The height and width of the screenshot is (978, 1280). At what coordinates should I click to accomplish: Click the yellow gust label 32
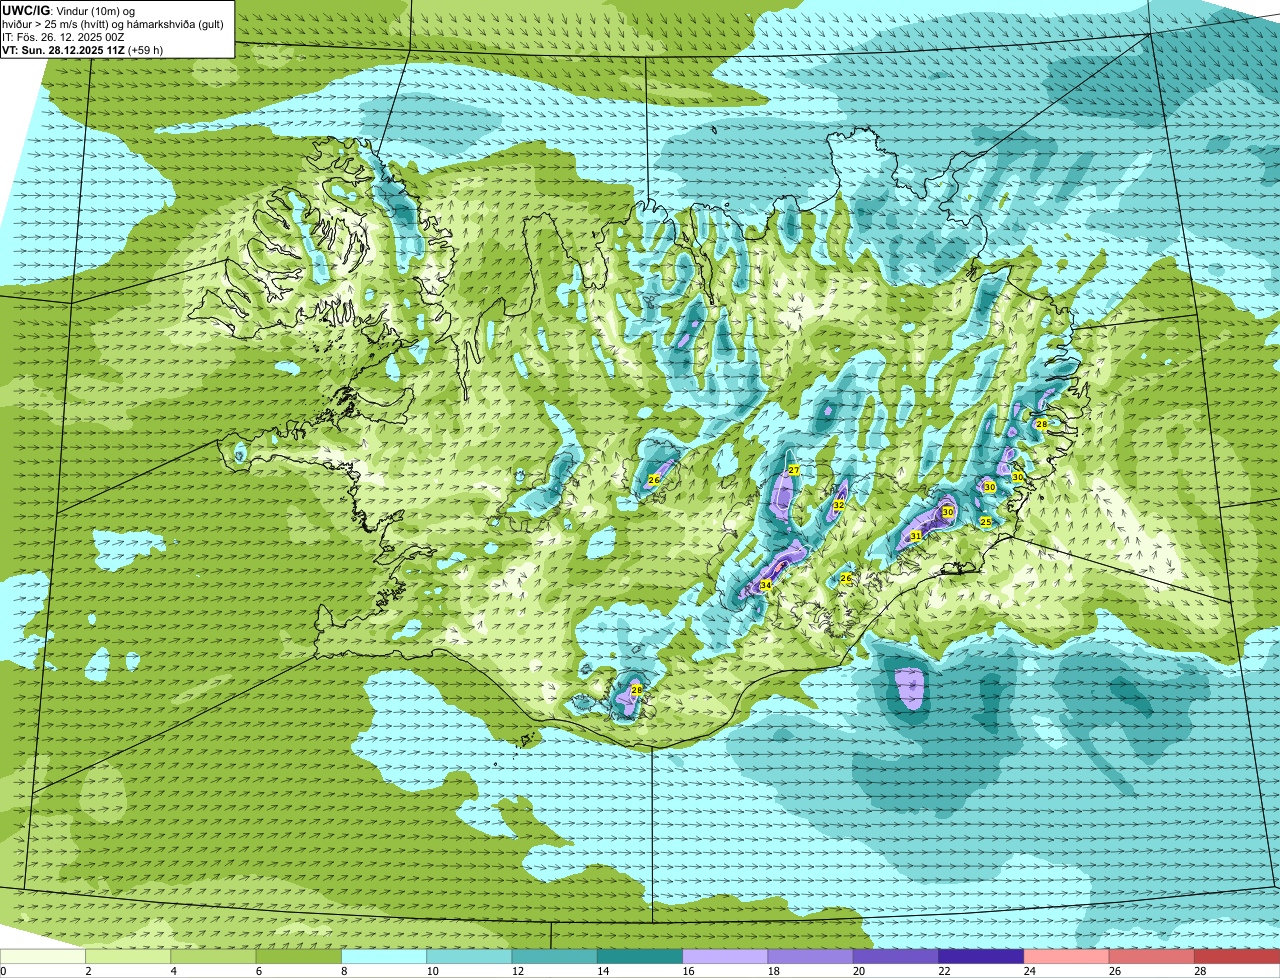pos(839,505)
